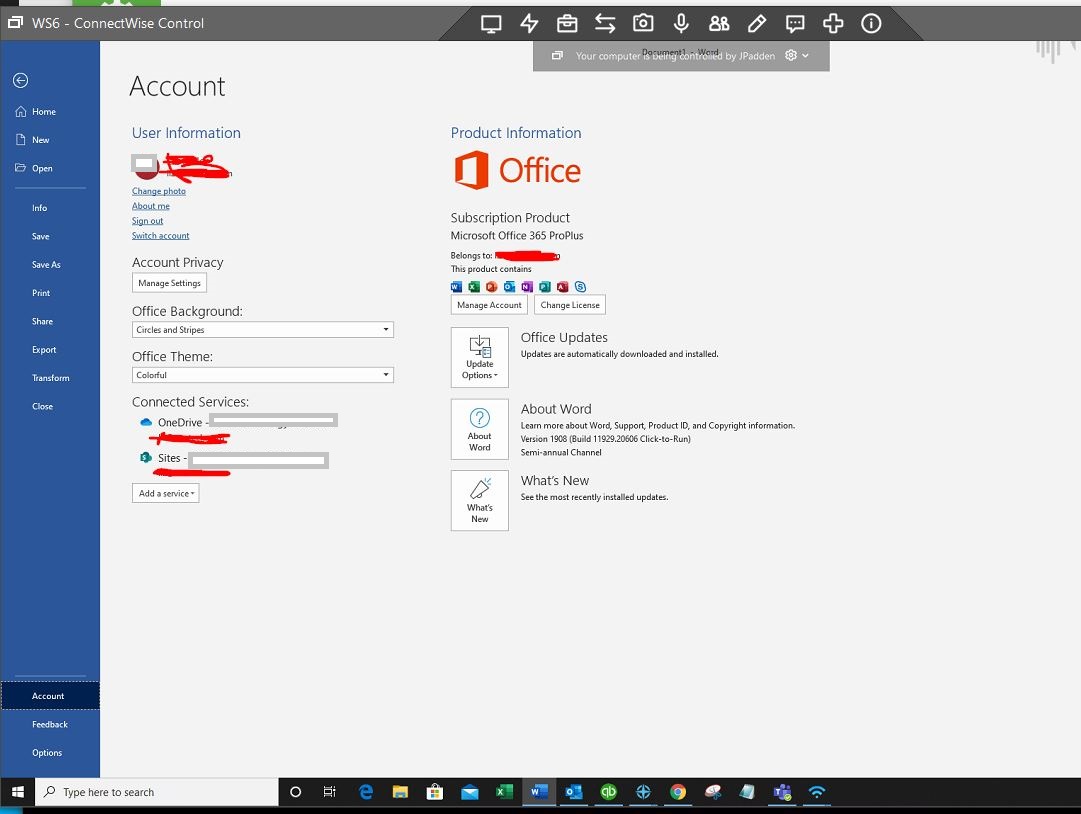Viewport: 1081px width, 814px height.
Task: Open the Share page
Action: point(42,321)
